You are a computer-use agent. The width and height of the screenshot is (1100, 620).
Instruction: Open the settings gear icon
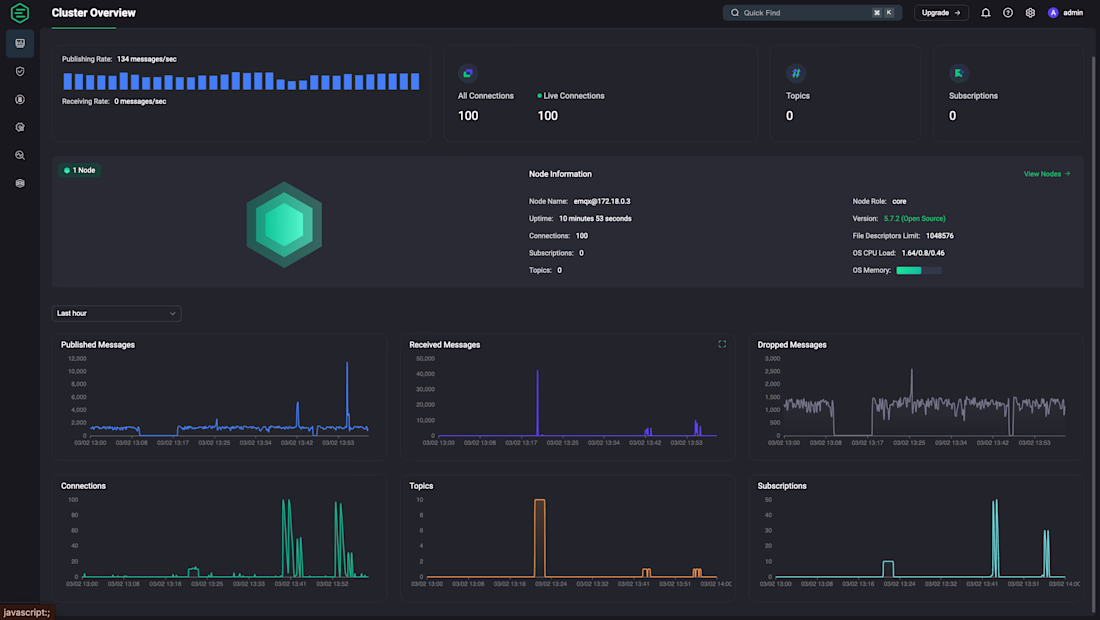pyautogui.click(x=1030, y=13)
